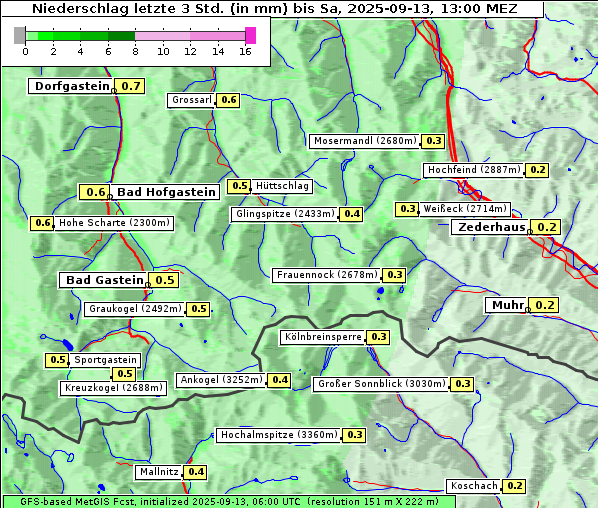This screenshot has height=508, width=598.
Task: Select the 0.4 value beside Ankogel
Action: [x=280, y=380]
